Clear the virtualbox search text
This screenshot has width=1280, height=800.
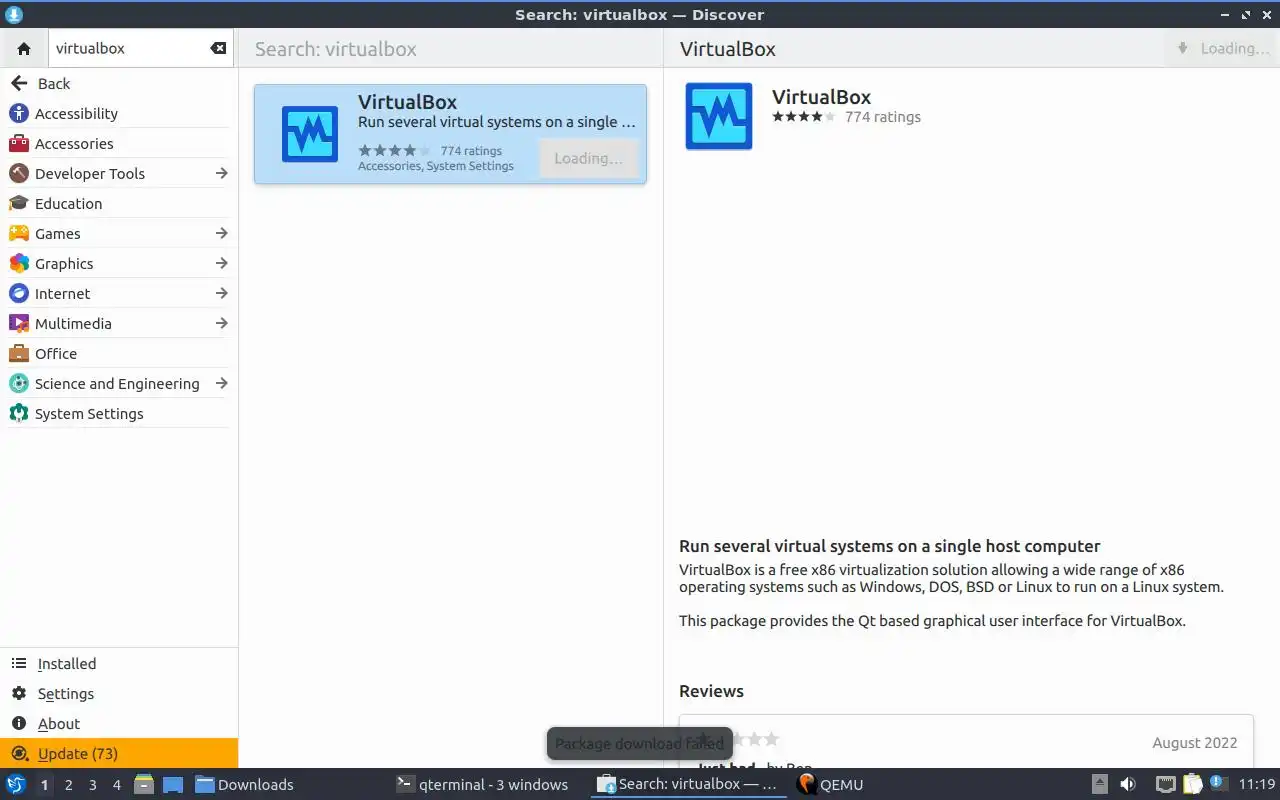(x=218, y=48)
